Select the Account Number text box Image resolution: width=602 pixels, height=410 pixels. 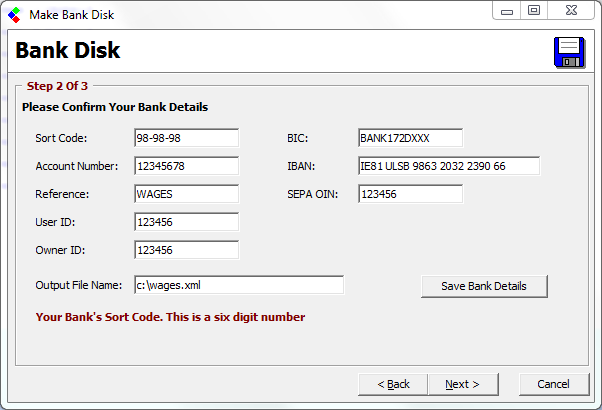(x=186, y=166)
